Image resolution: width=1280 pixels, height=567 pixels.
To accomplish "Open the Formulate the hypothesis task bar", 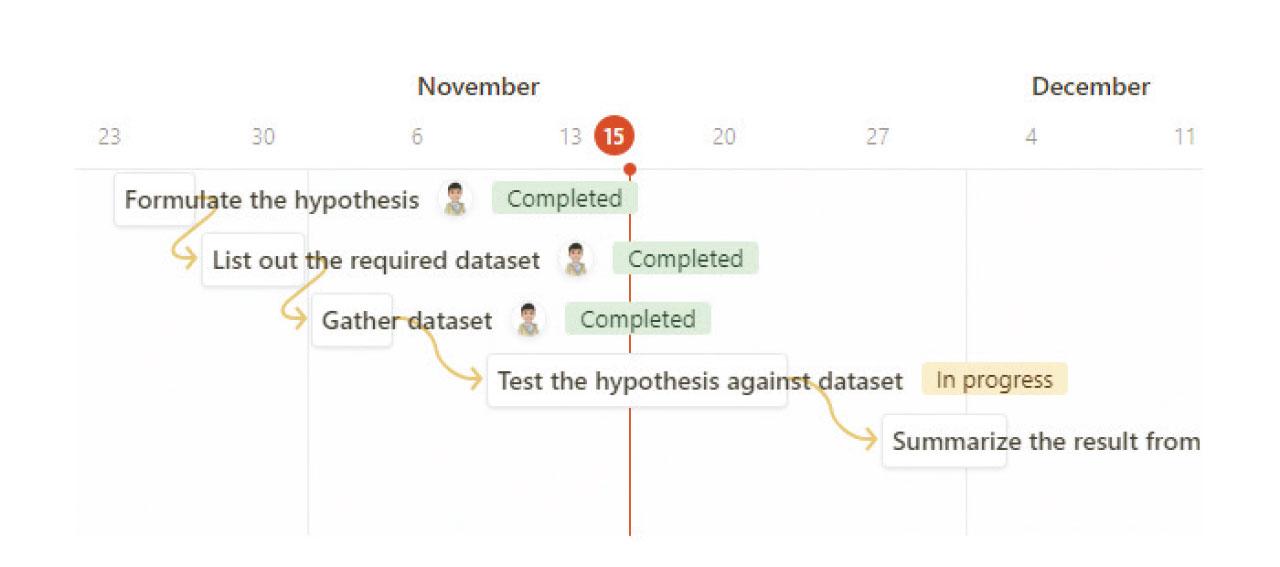I will point(155,200).
